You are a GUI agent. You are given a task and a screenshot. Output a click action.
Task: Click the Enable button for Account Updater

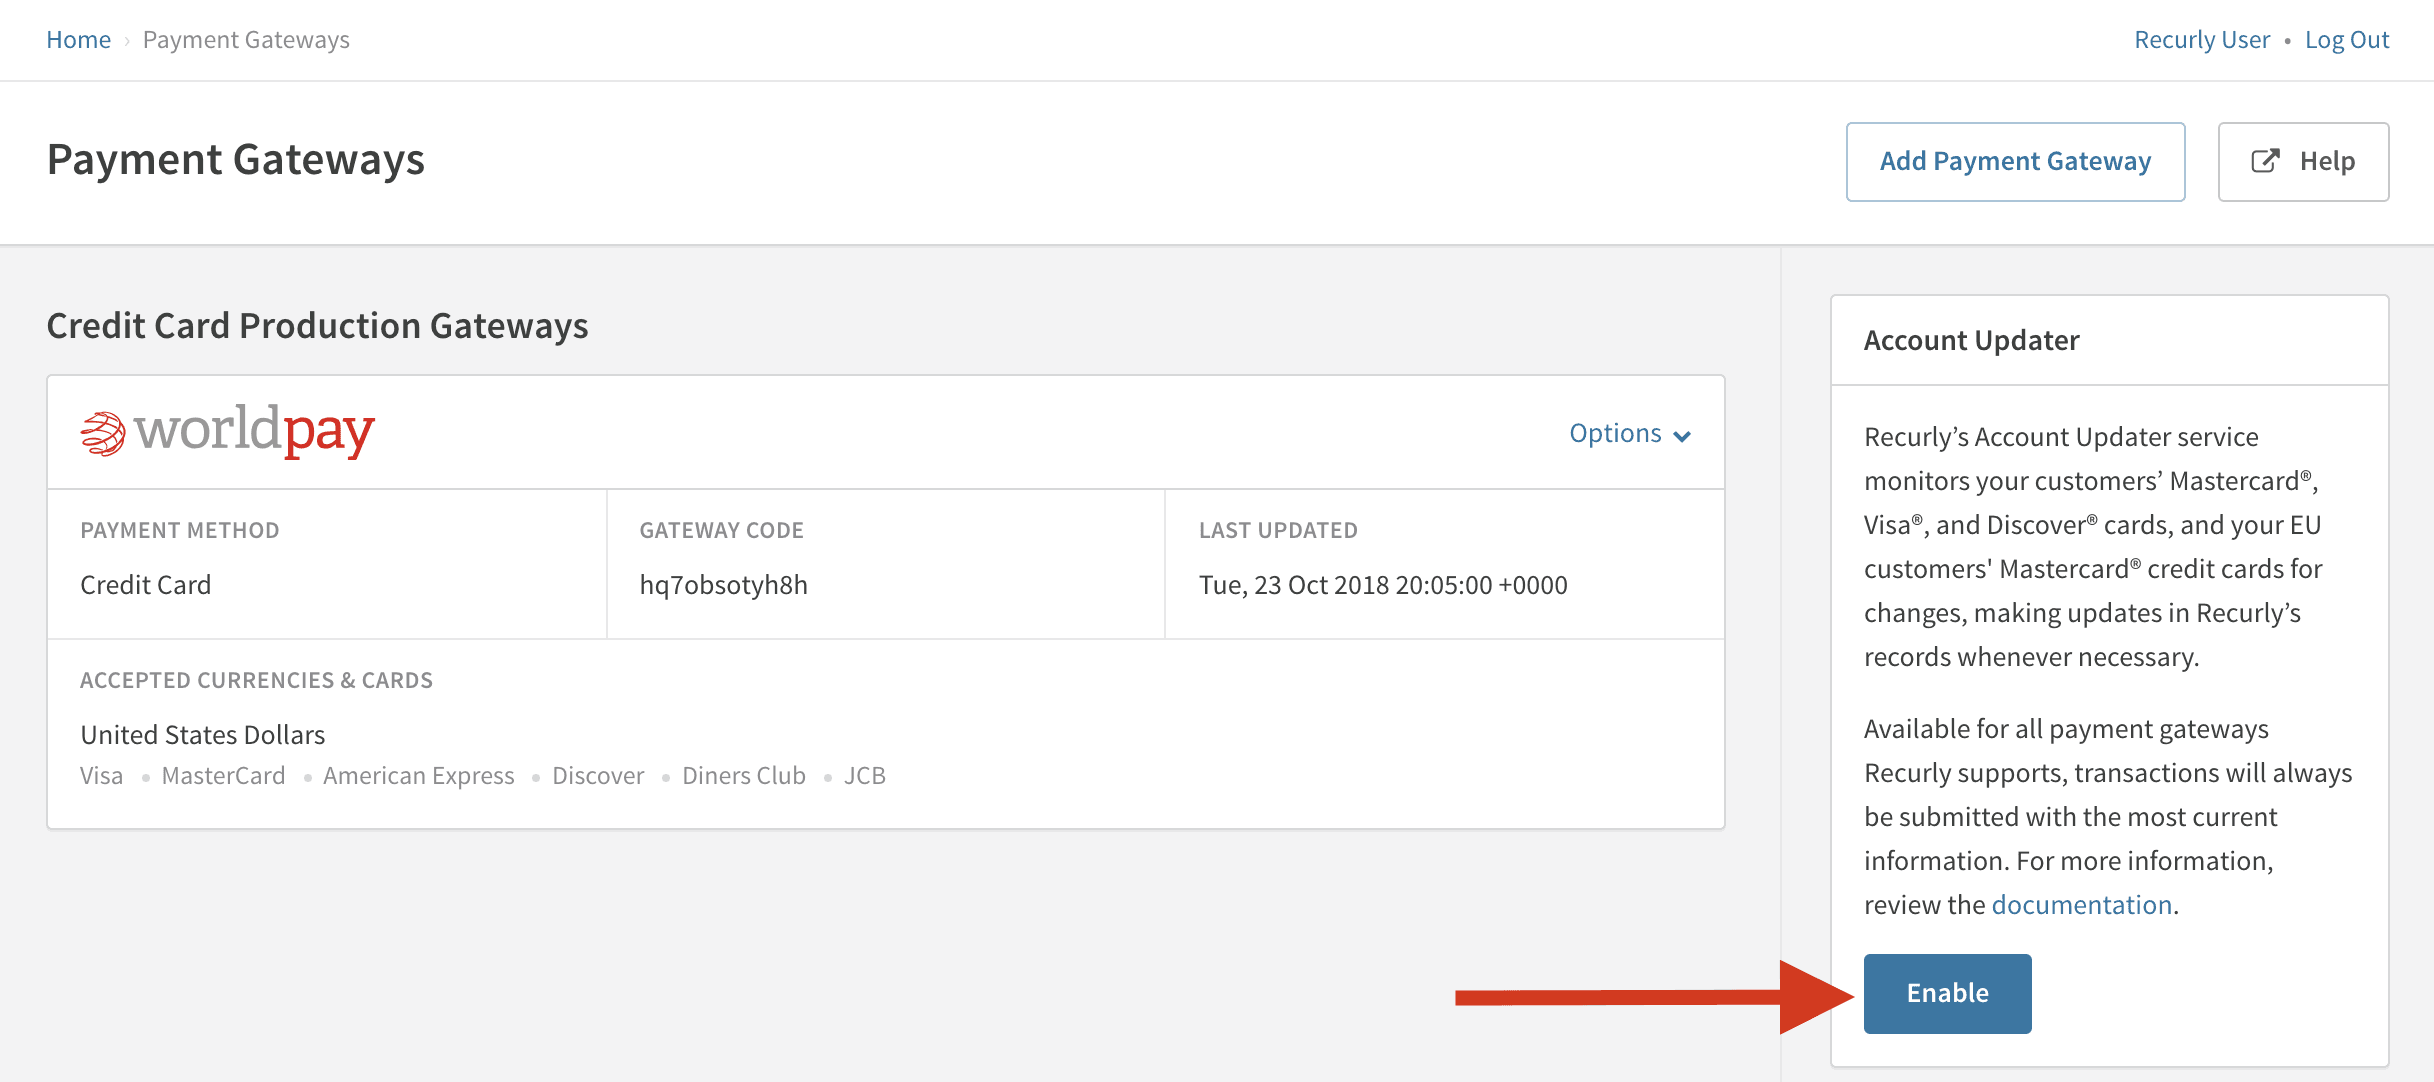tap(1946, 993)
